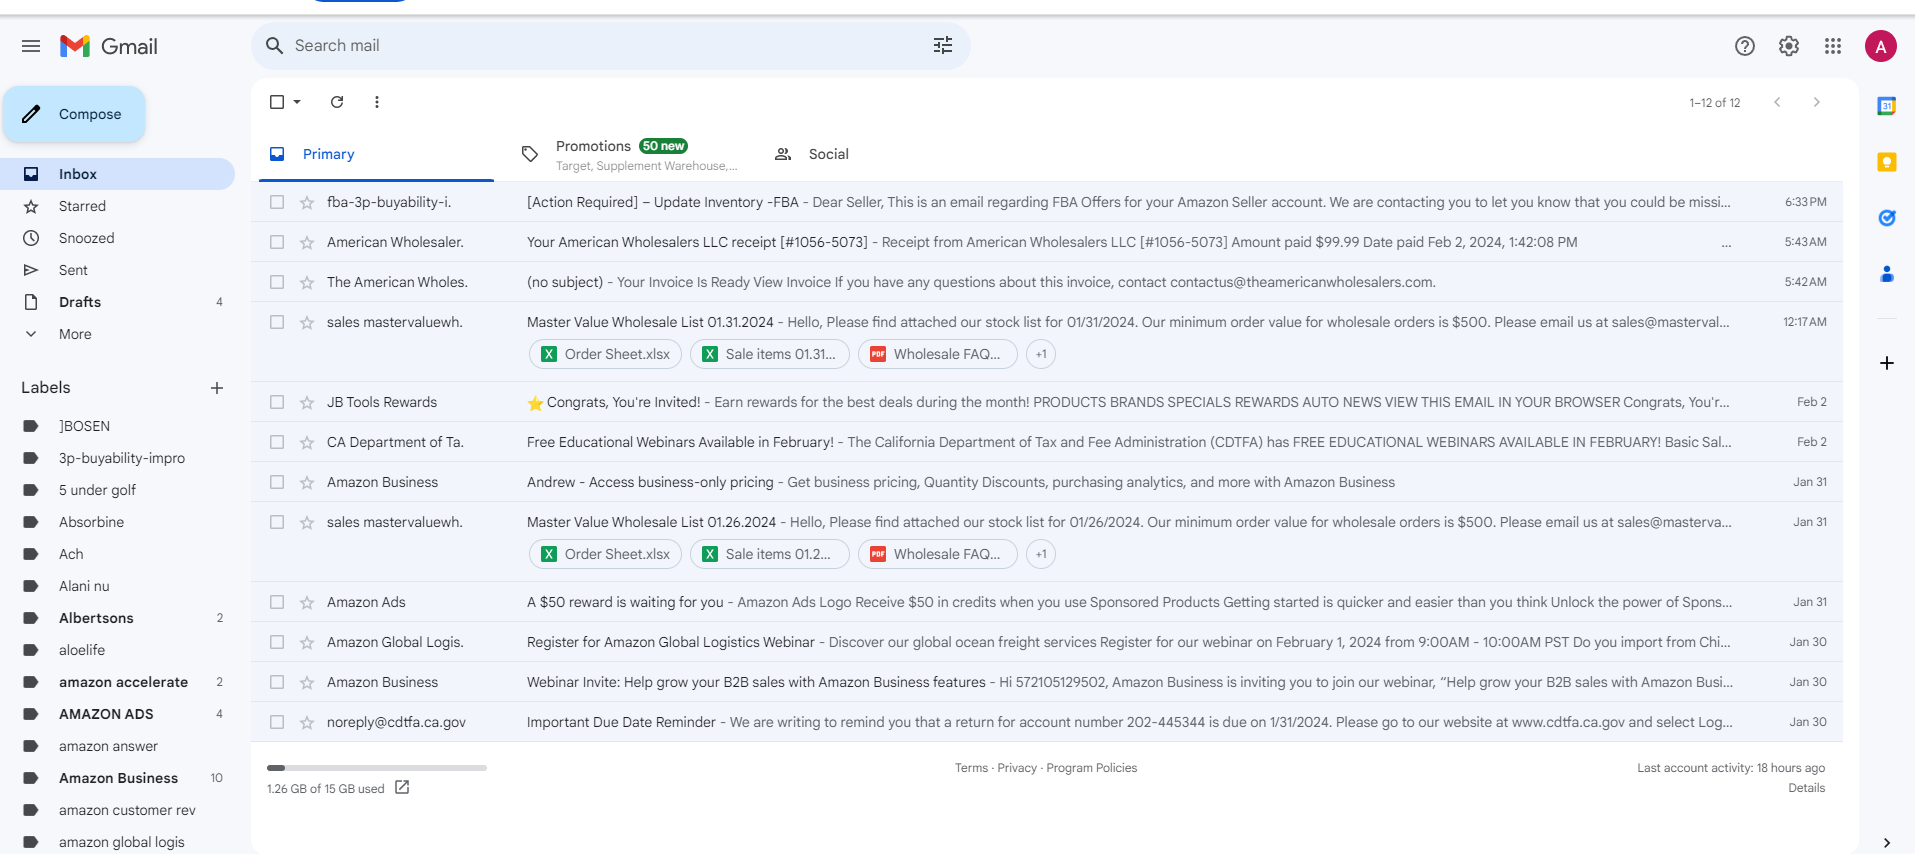The width and height of the screenshot is (1915, 854).
Task: Open the More options three-dot menu
Action: 377,102
